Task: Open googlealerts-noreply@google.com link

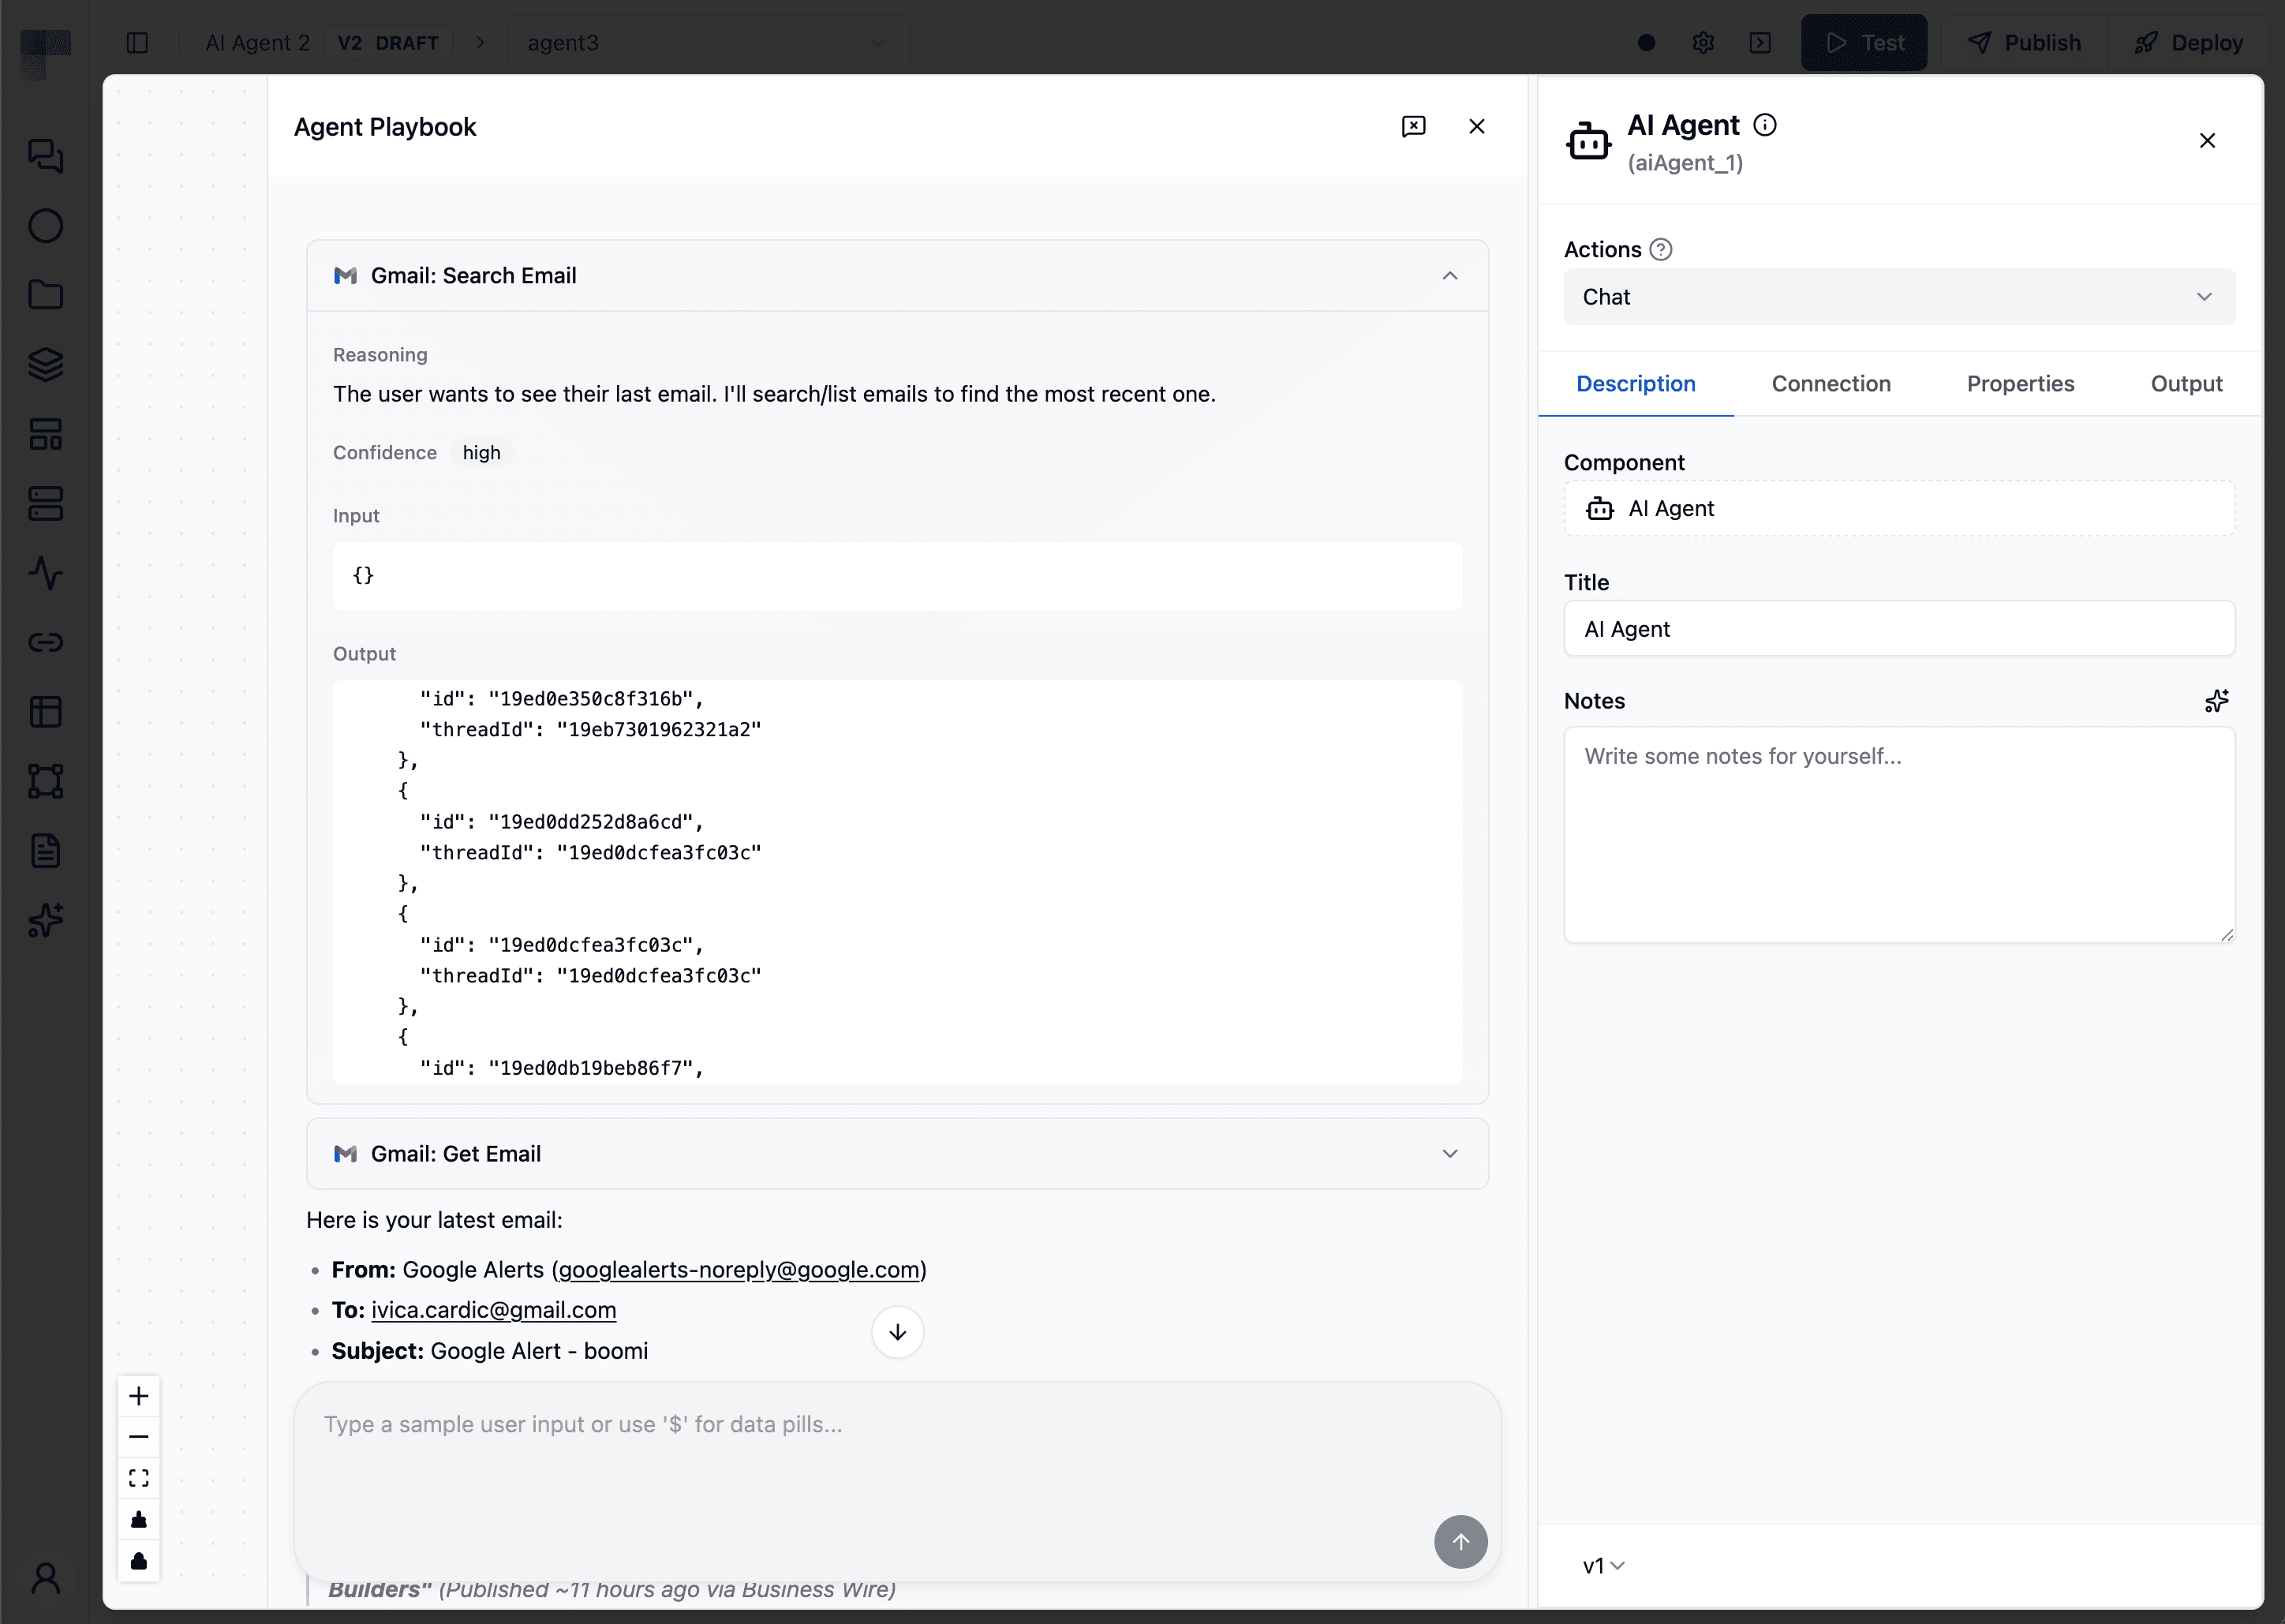Action: tap(739, 1270)
